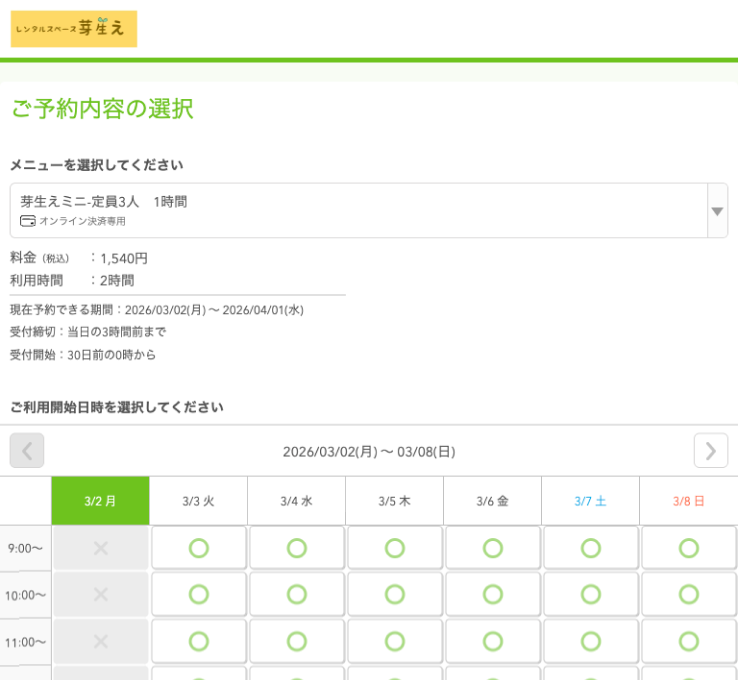Choose the 3/8 日 Sunday column header

point(688,501)
